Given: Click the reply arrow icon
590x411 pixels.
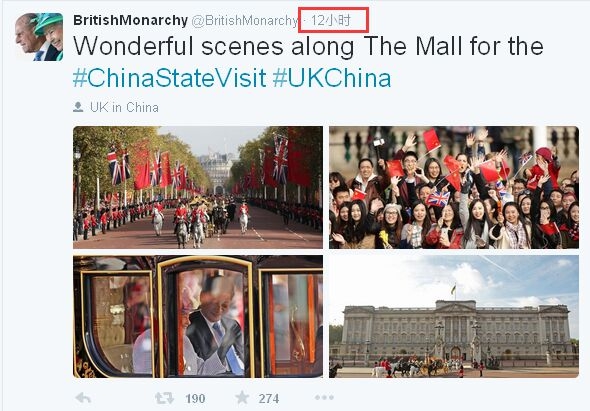Looking at the screenshot, I should (83, 398).
